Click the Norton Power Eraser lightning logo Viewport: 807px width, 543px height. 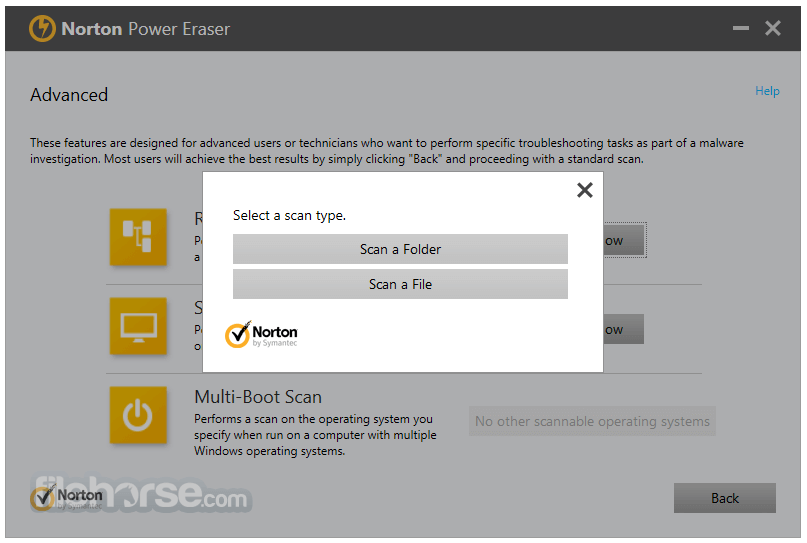[42, 28]
